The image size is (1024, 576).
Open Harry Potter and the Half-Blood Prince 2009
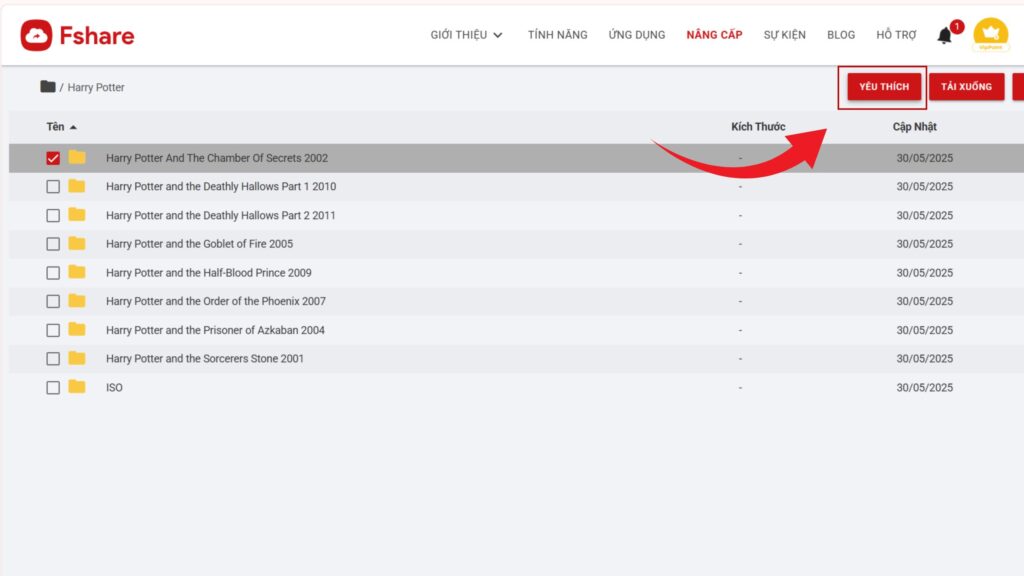(209, 273)
